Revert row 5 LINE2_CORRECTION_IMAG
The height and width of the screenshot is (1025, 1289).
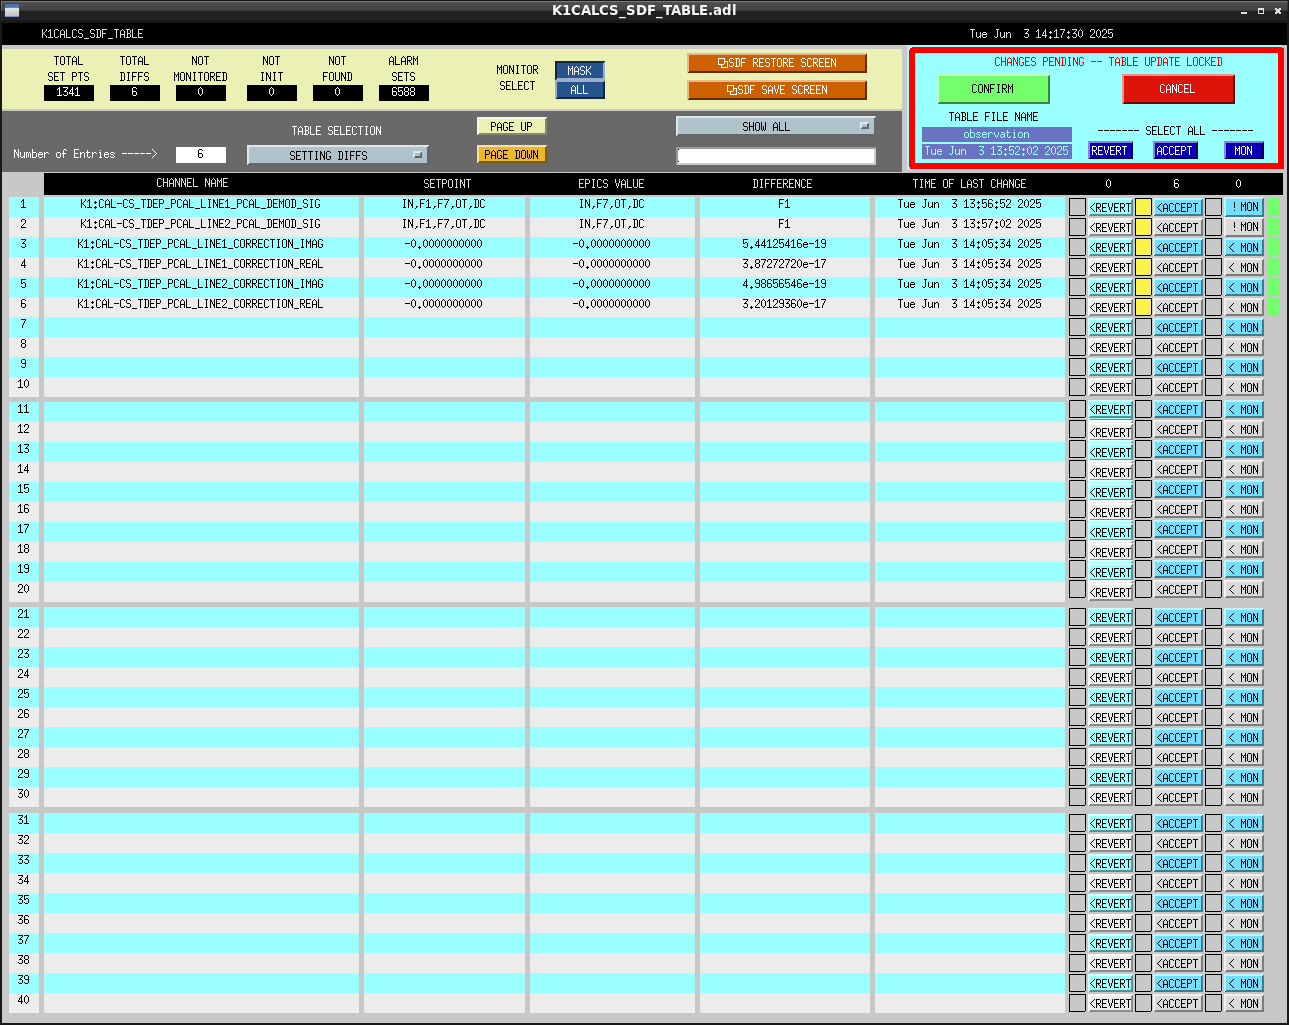(x=1110, y=288)
